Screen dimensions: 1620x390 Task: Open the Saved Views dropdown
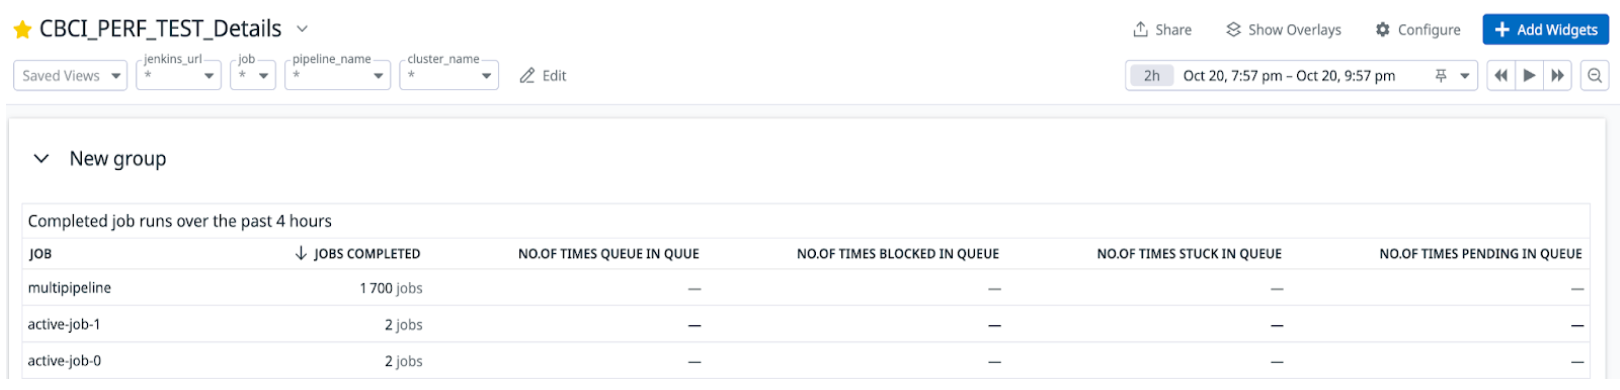(x=70, y=76)
